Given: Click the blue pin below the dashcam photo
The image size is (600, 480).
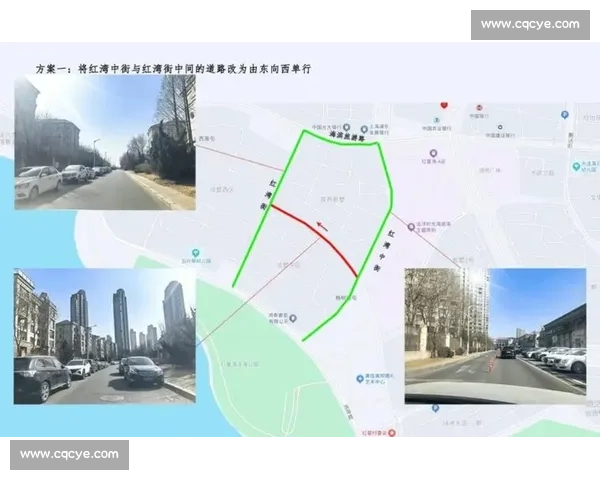Looking at the screenshot, I should 435,408.
